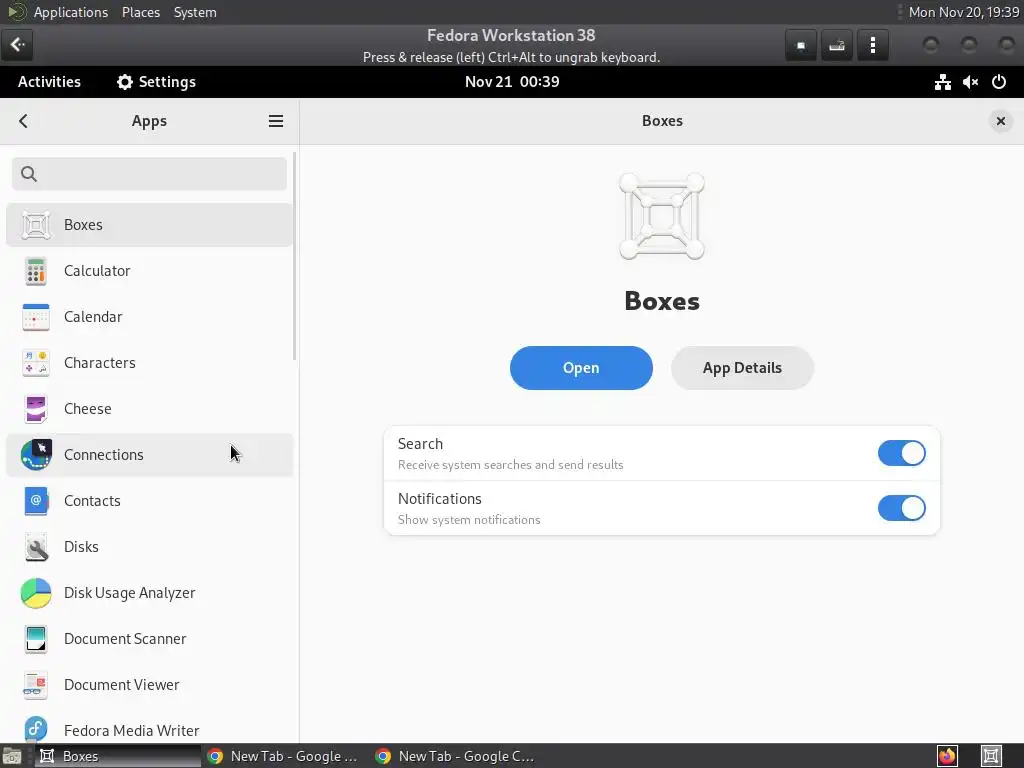Click the Disks app icon
Screen dimensions: 1024x768
(35, 547)
